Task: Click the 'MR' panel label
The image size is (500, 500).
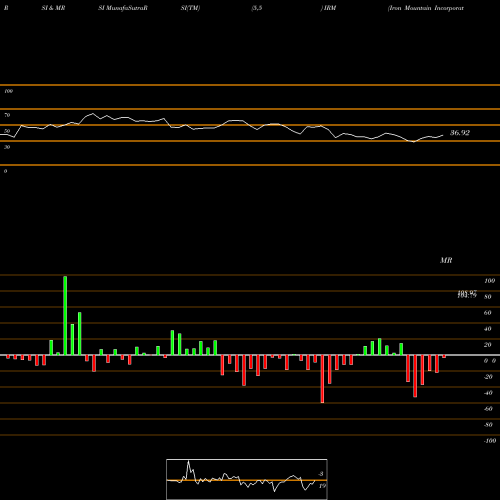Action: pos(446,260)
